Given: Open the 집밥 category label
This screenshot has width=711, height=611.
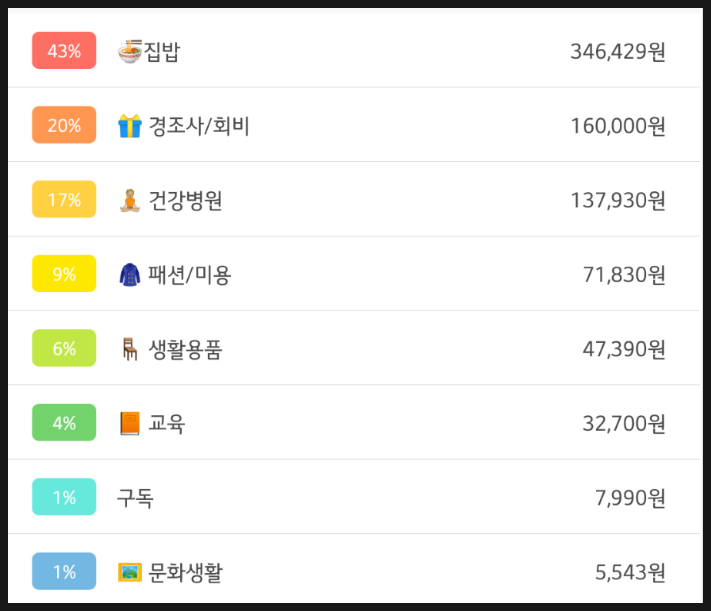Looking at the screenshot, I should click(162, 51).
